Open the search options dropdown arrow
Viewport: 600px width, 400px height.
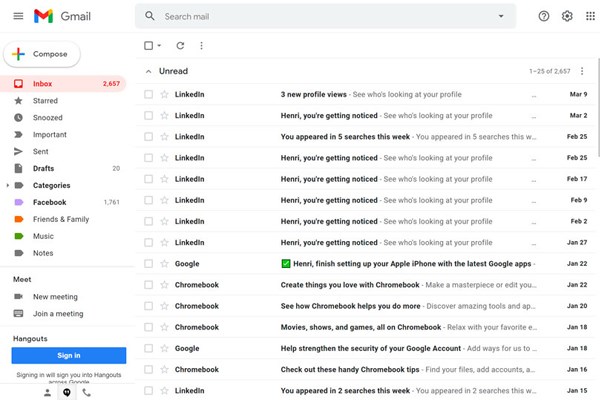click(501, 16)
